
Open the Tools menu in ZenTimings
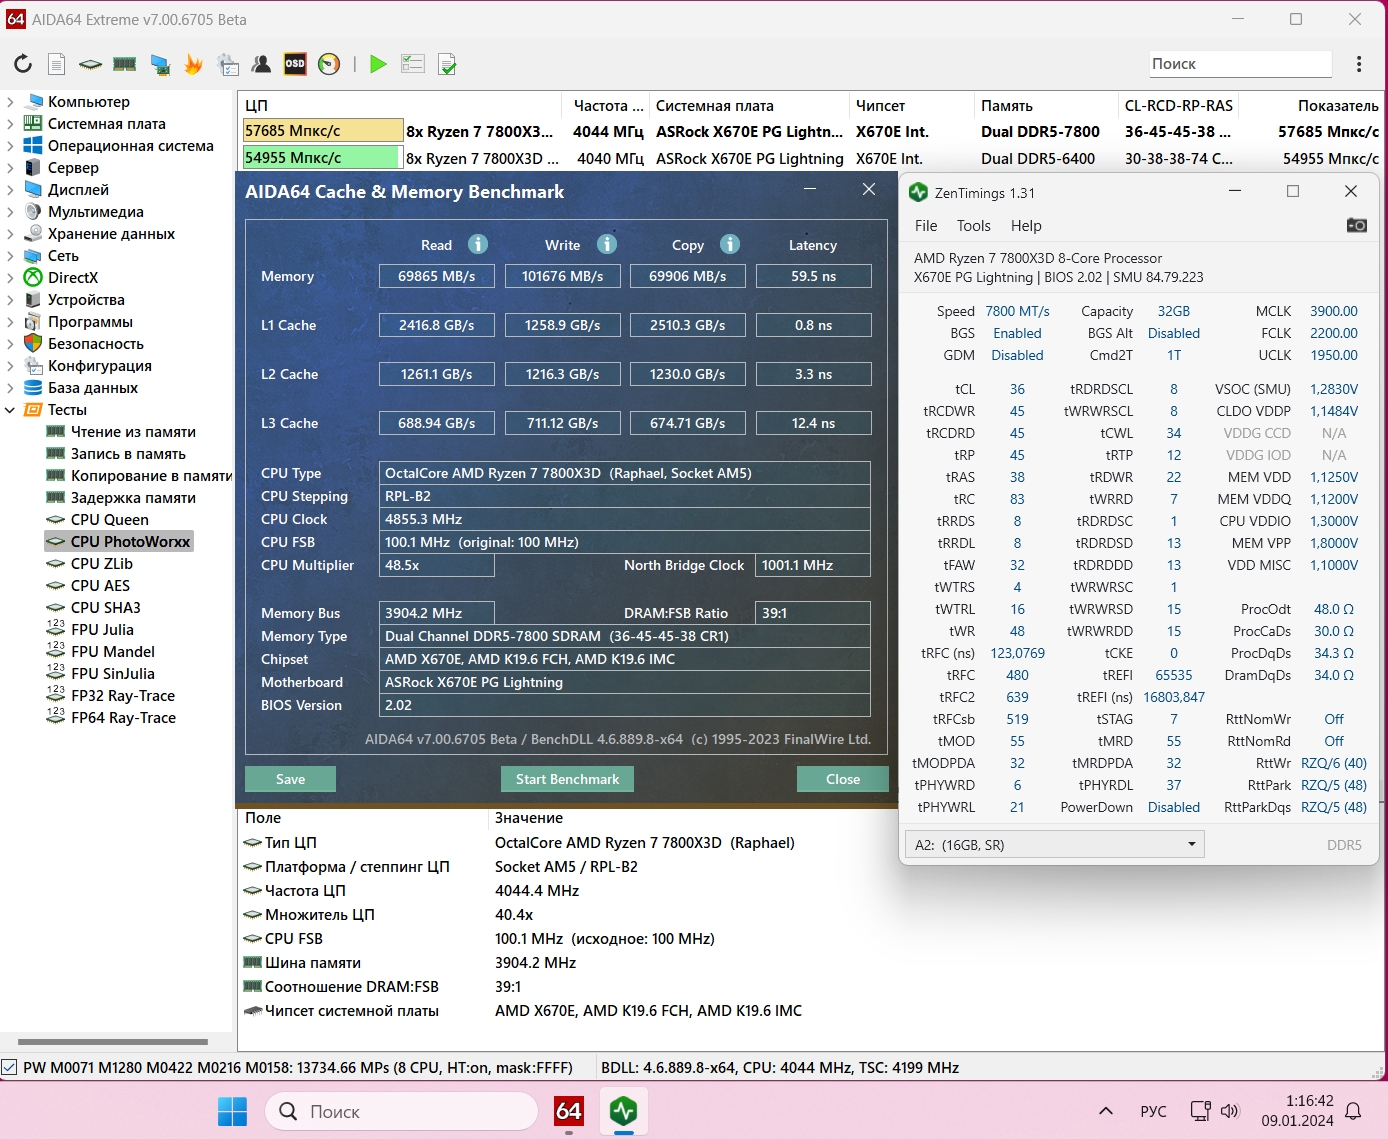point(974,226)
